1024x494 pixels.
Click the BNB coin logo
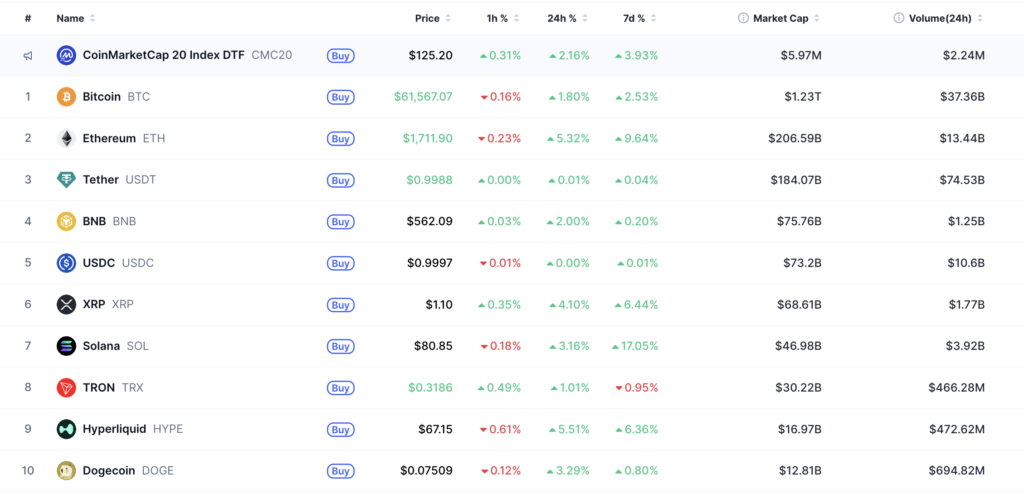click(x=66, y=222)
